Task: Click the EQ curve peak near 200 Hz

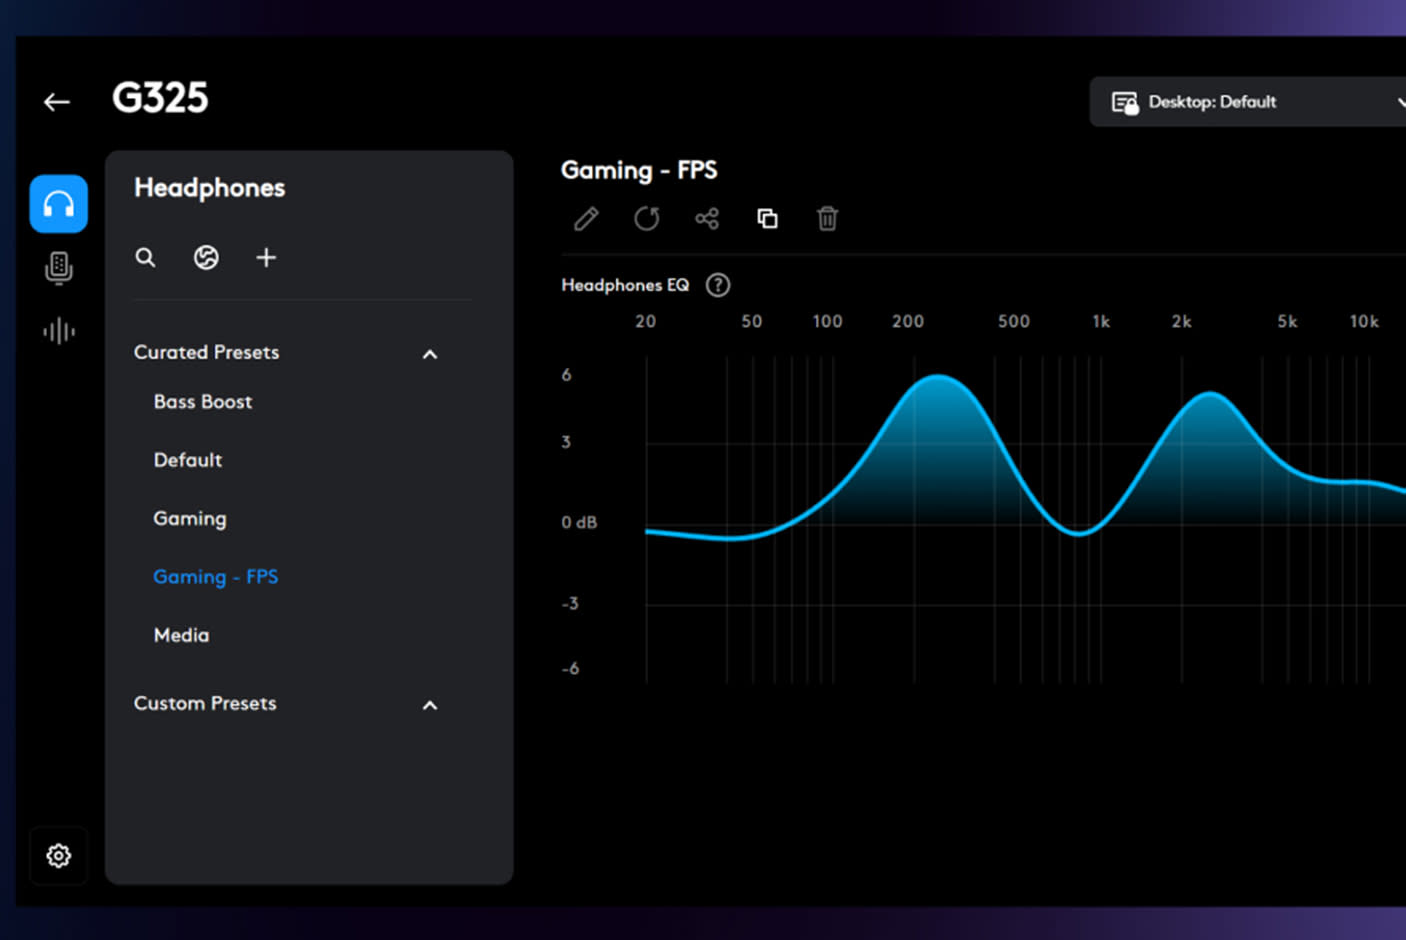Action: coord(938,377)
